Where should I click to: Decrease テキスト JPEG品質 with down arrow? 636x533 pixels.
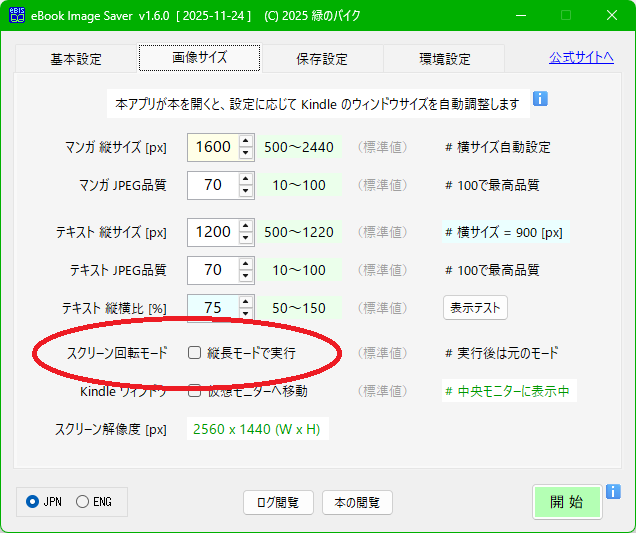246,276
